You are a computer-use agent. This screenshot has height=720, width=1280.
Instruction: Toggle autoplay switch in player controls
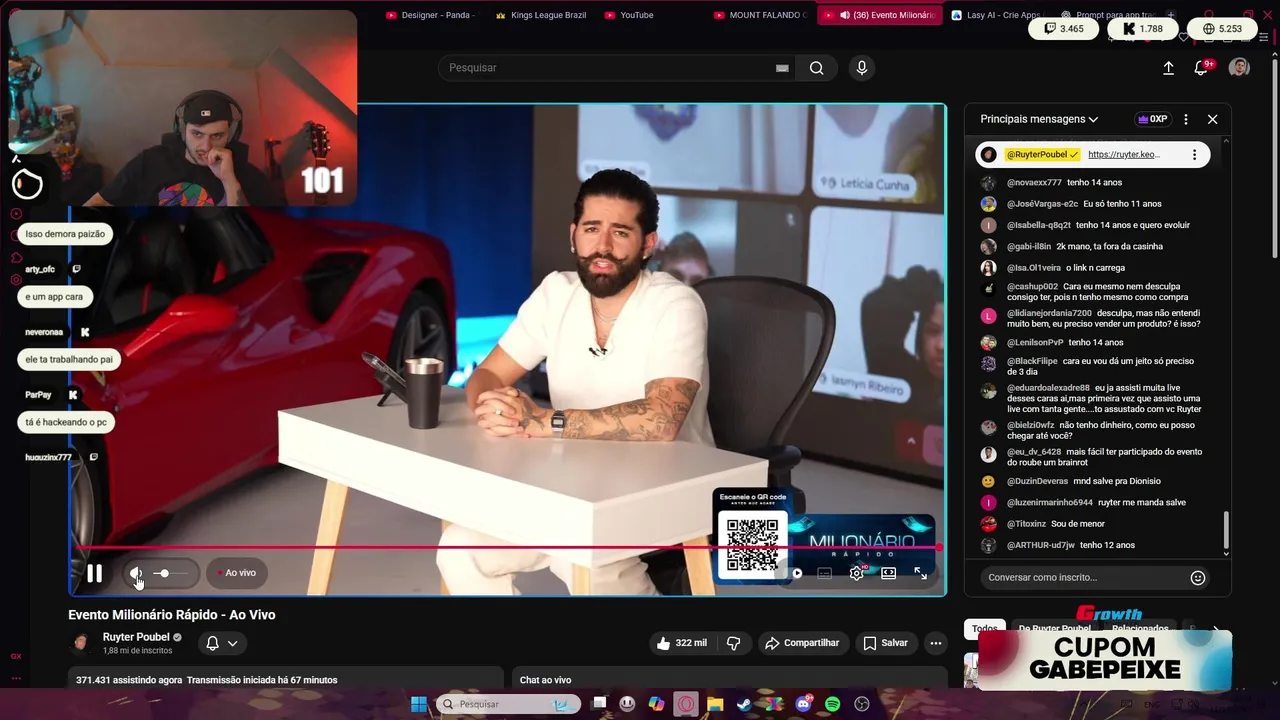click(x=797, y=573)
